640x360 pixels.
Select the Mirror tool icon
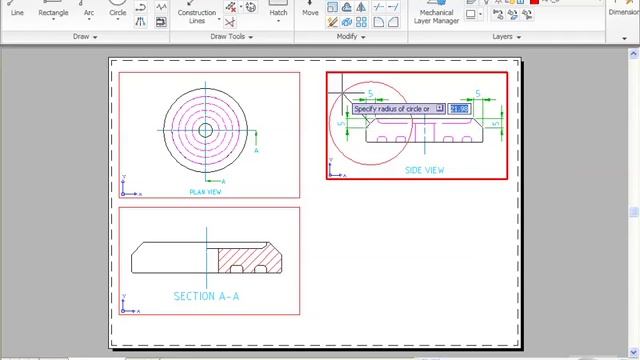point(361,7)
